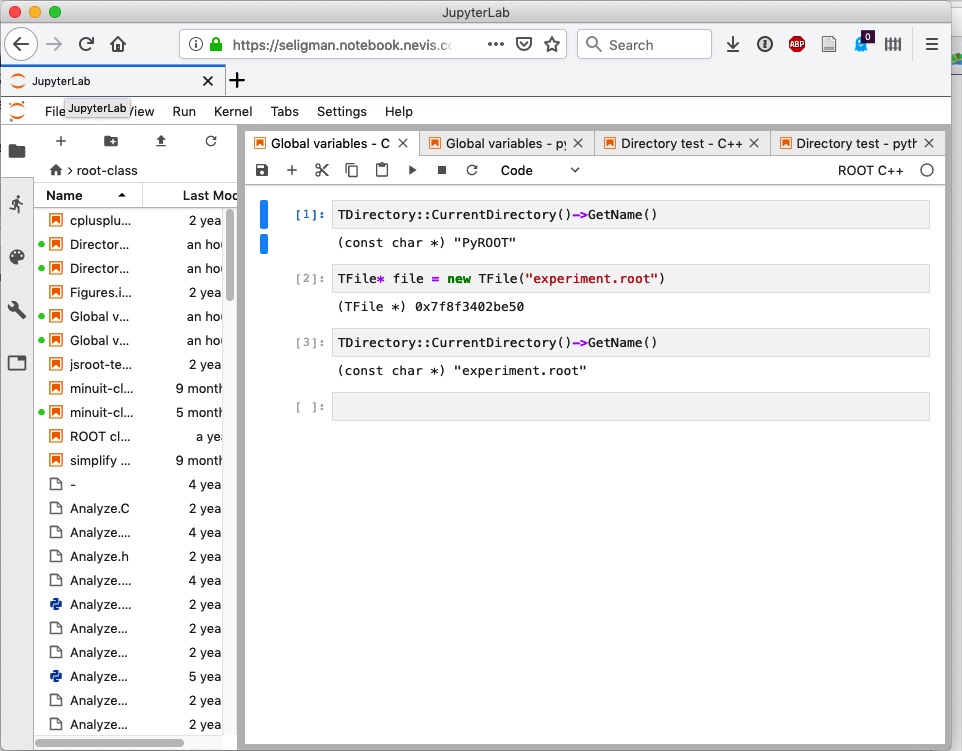The height and width of the screenshot is (751, 962).
Task: Run the selected cell with play icon
Action: [x=412, y=171]
